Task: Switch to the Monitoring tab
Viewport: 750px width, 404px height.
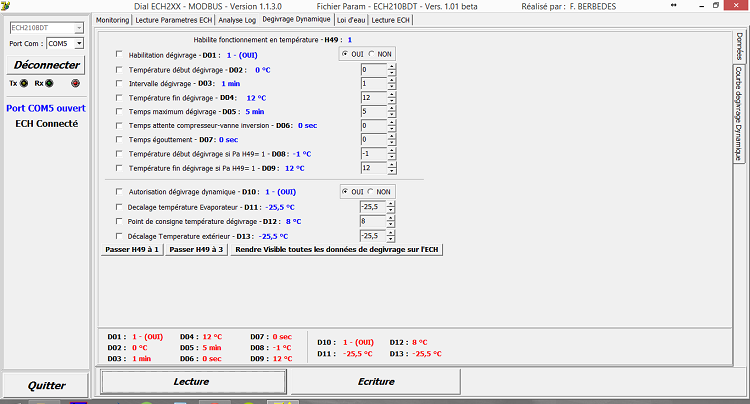Action: 112,19
